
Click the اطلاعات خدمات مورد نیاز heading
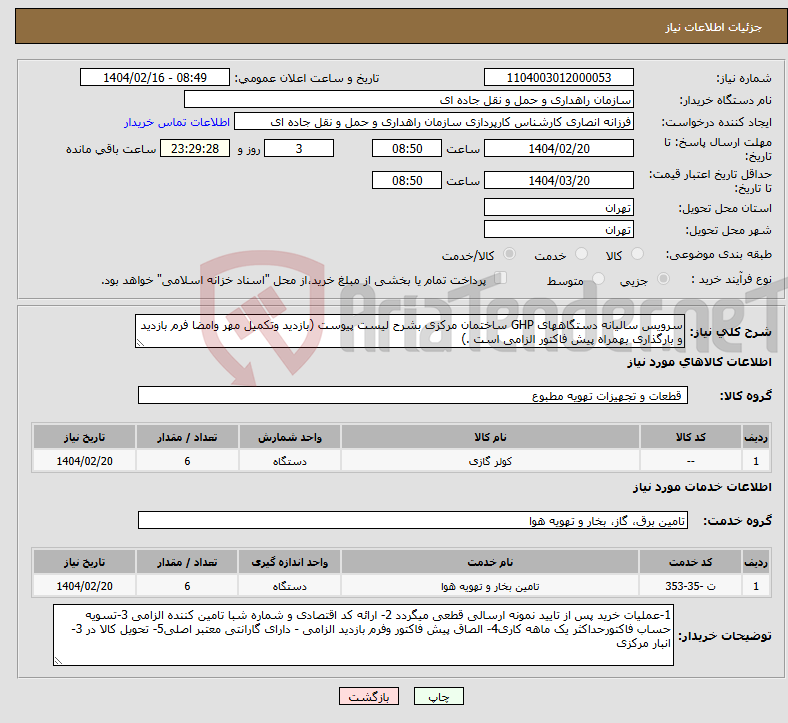point(702,487)
